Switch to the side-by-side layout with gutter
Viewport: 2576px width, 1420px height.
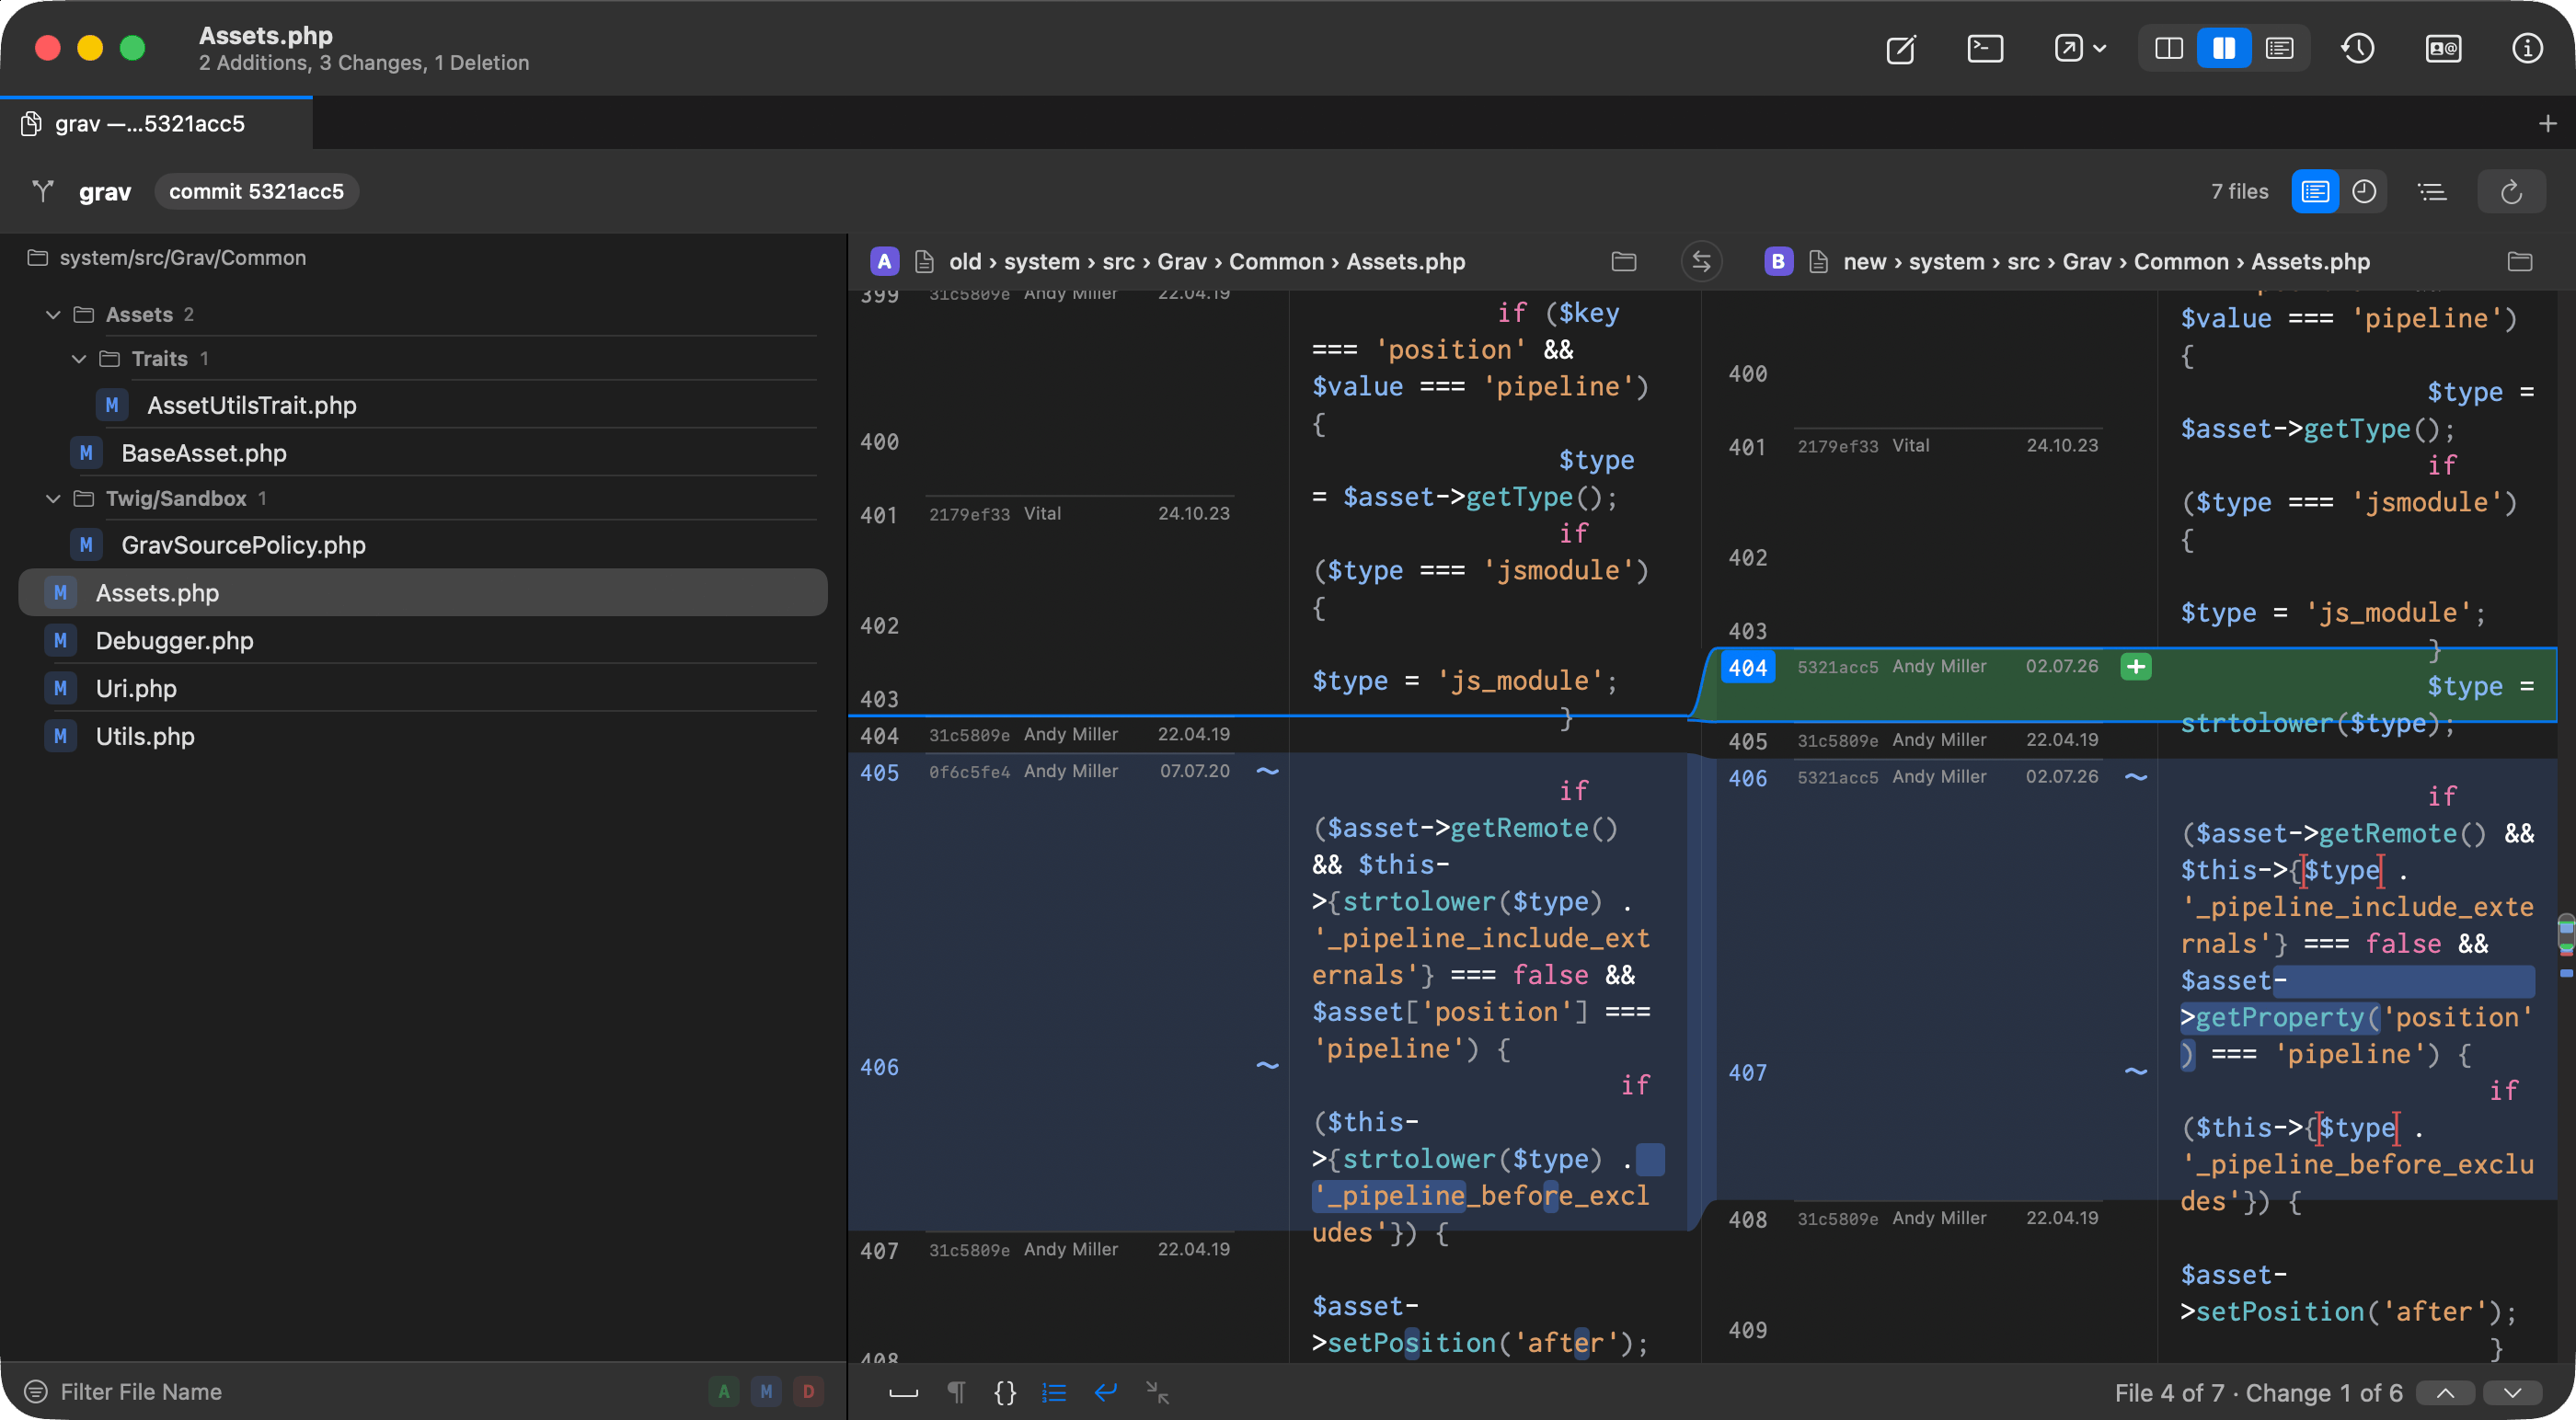pos(2168,48)
